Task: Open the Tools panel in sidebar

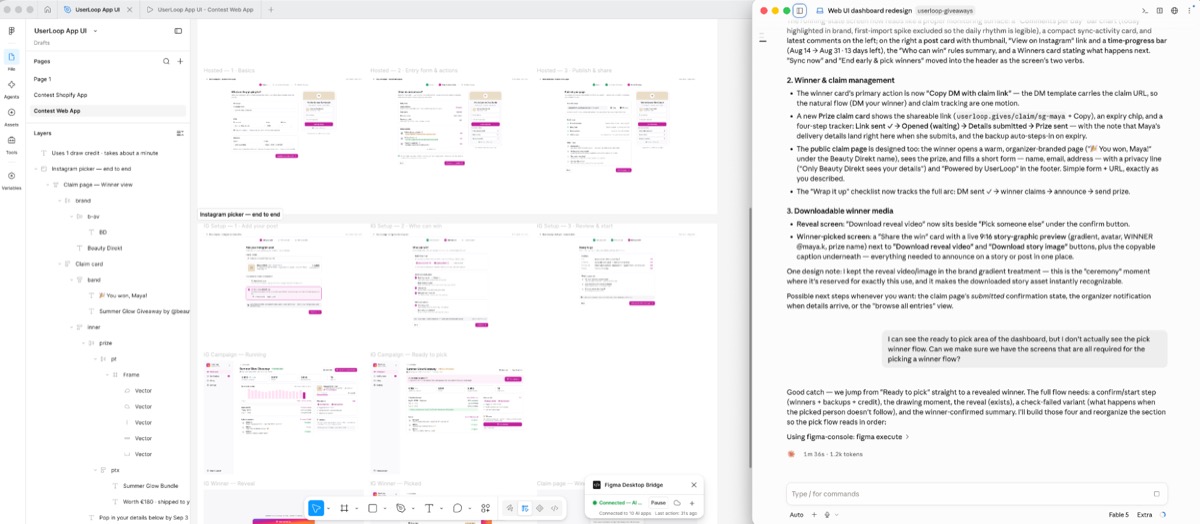Action: [11, 144]
